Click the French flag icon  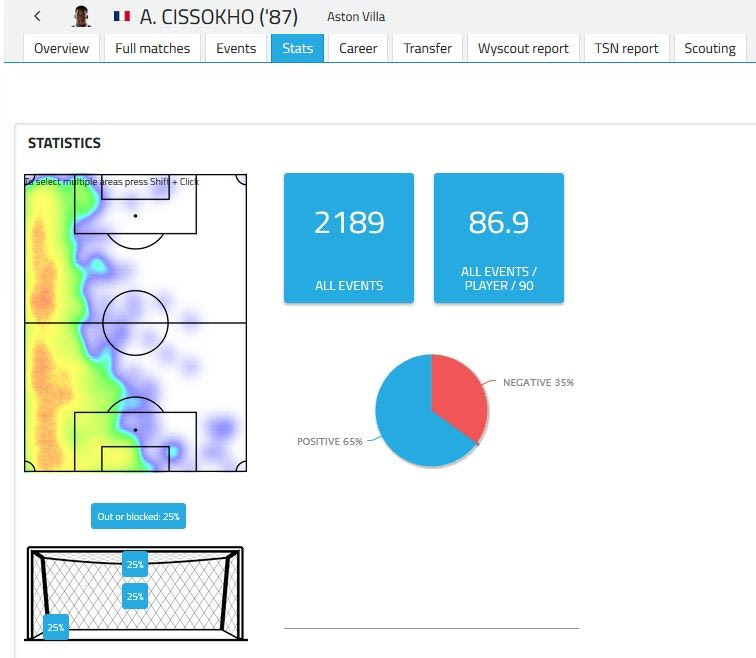(122, 17)
